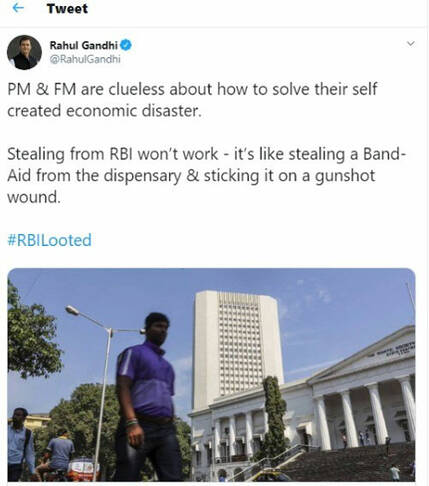Viewport: 429px width, 486px height.
Task: Open Rahul Gandhi's profile picture
Action: pyautogui.click(x=24, y=52)
